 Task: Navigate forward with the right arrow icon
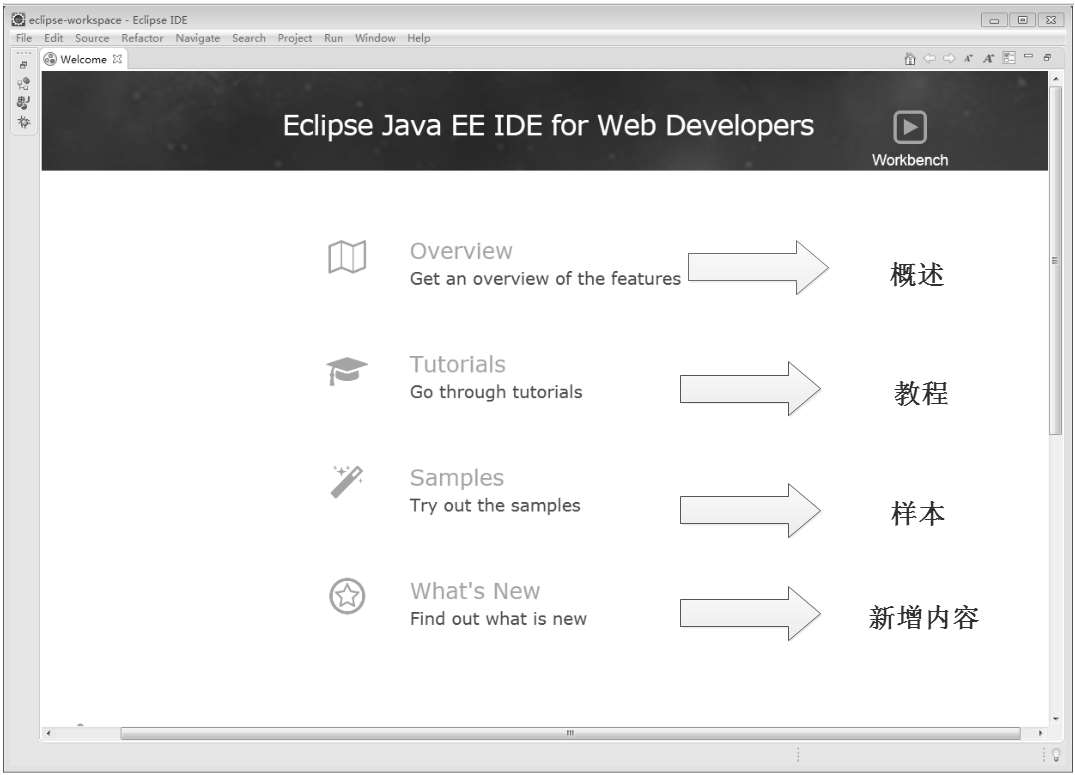[x=949, y=59]
